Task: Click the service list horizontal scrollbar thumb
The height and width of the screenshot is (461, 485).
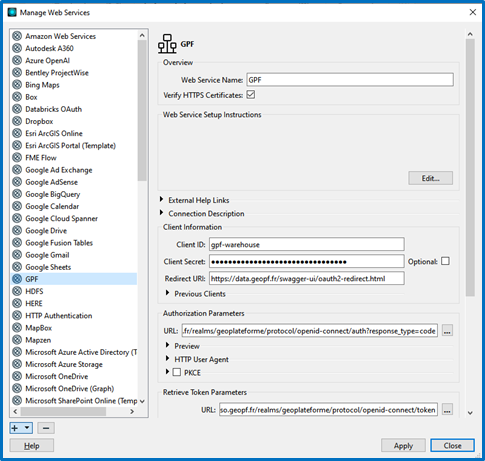Action: (x=63, y=412)
